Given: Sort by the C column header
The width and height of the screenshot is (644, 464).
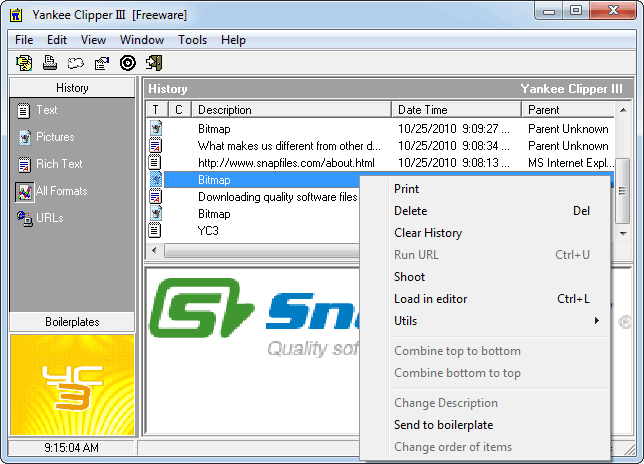Looking at the screenshot, I should click(x=179, y=110).
